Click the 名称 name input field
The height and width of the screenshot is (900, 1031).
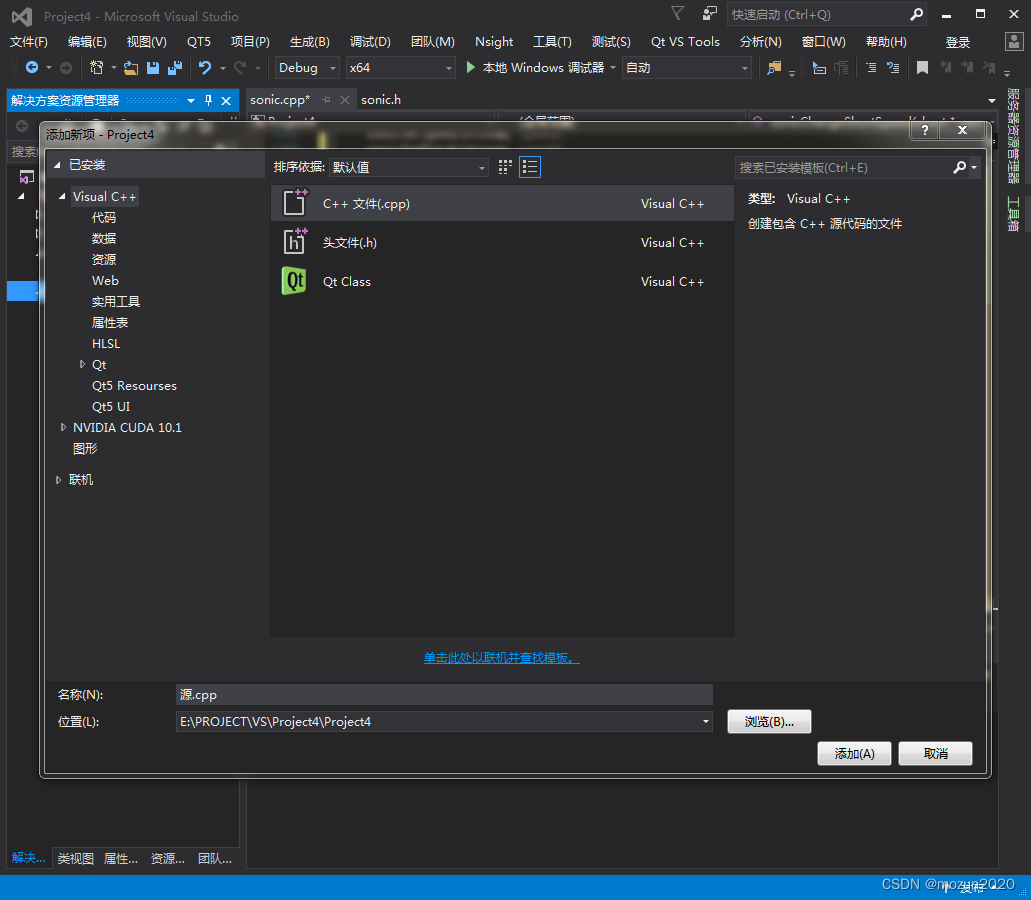coord(444,694)
